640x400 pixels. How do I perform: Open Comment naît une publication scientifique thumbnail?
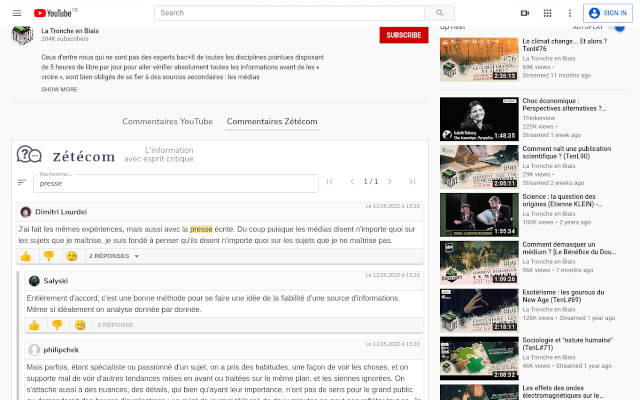click(x=479, y=167)
